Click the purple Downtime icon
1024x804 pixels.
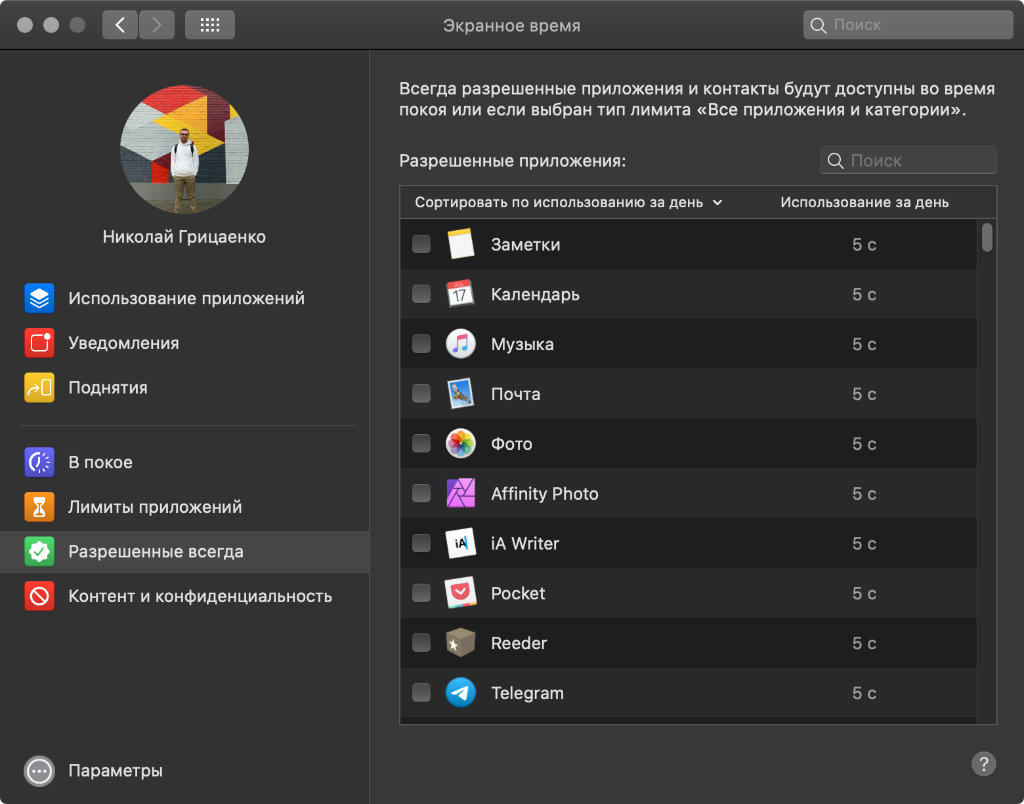point(39,462)
